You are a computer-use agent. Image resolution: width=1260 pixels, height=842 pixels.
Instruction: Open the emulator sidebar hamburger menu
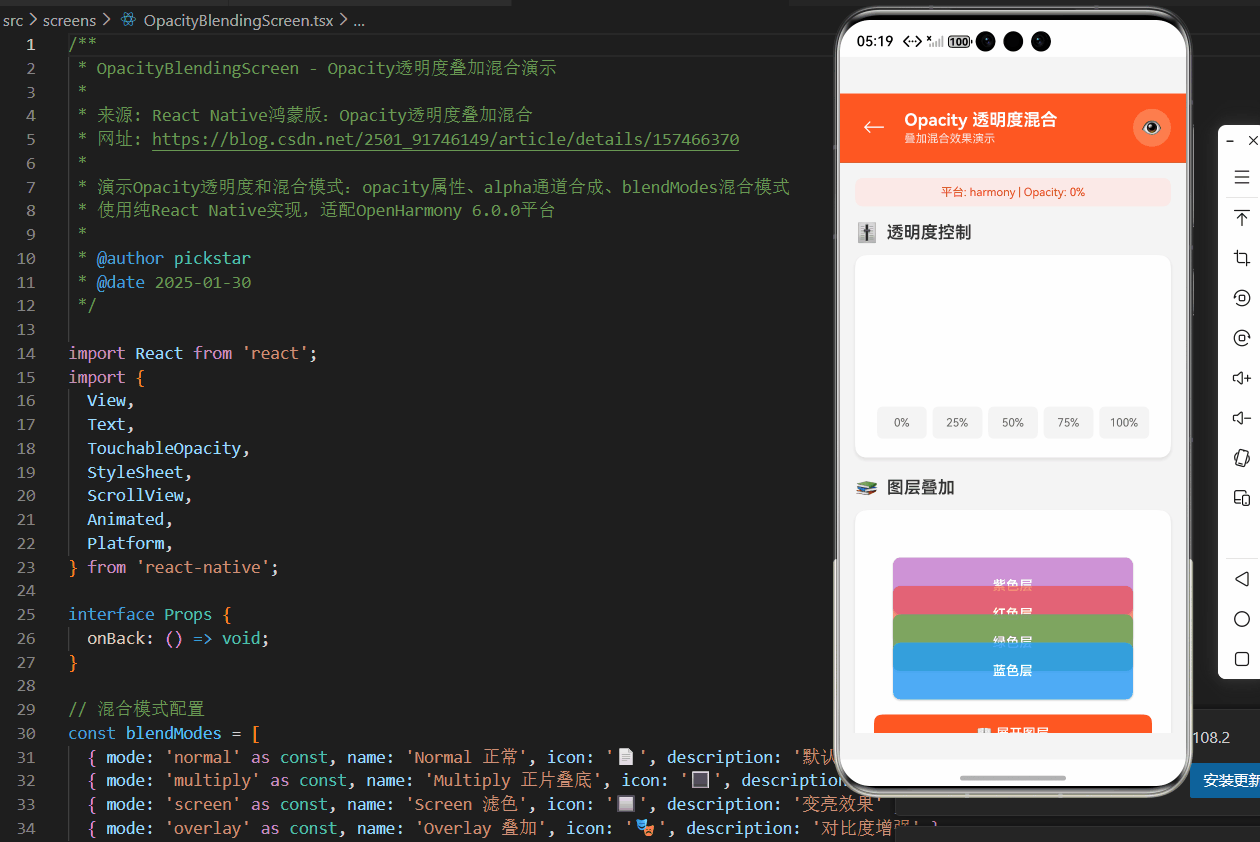pyautogui.click(x=1241, y=177)
